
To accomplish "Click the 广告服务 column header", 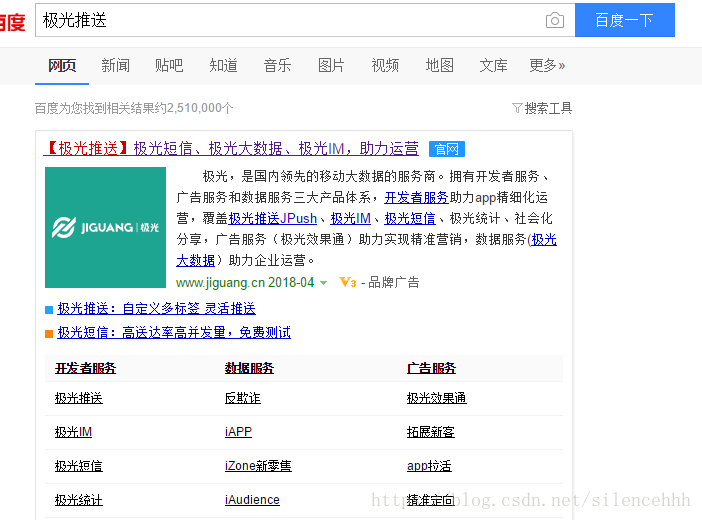I will point(431,368).
